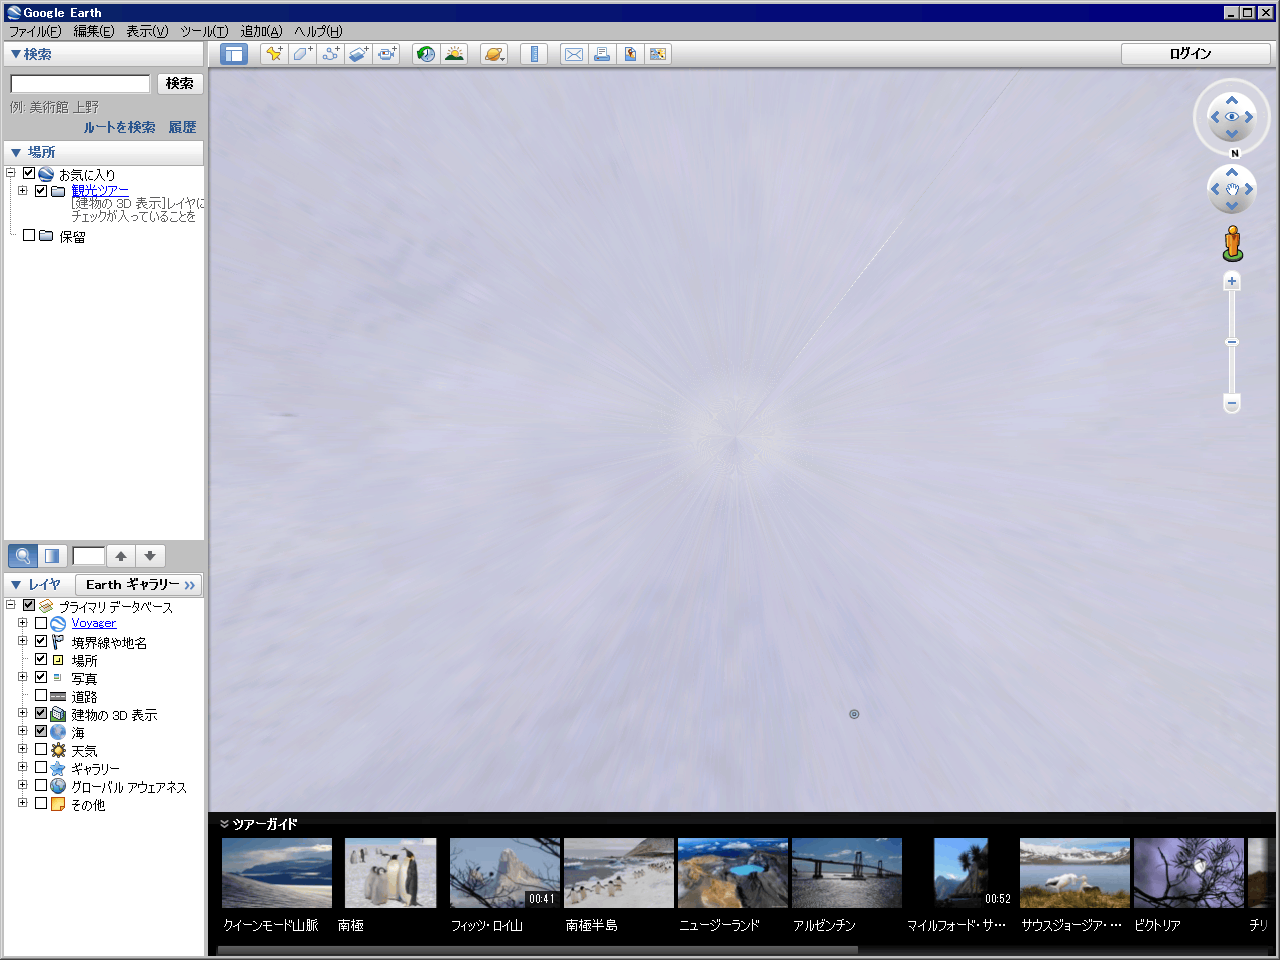Zoom in with the plus button

click(x=1232, y=281)
